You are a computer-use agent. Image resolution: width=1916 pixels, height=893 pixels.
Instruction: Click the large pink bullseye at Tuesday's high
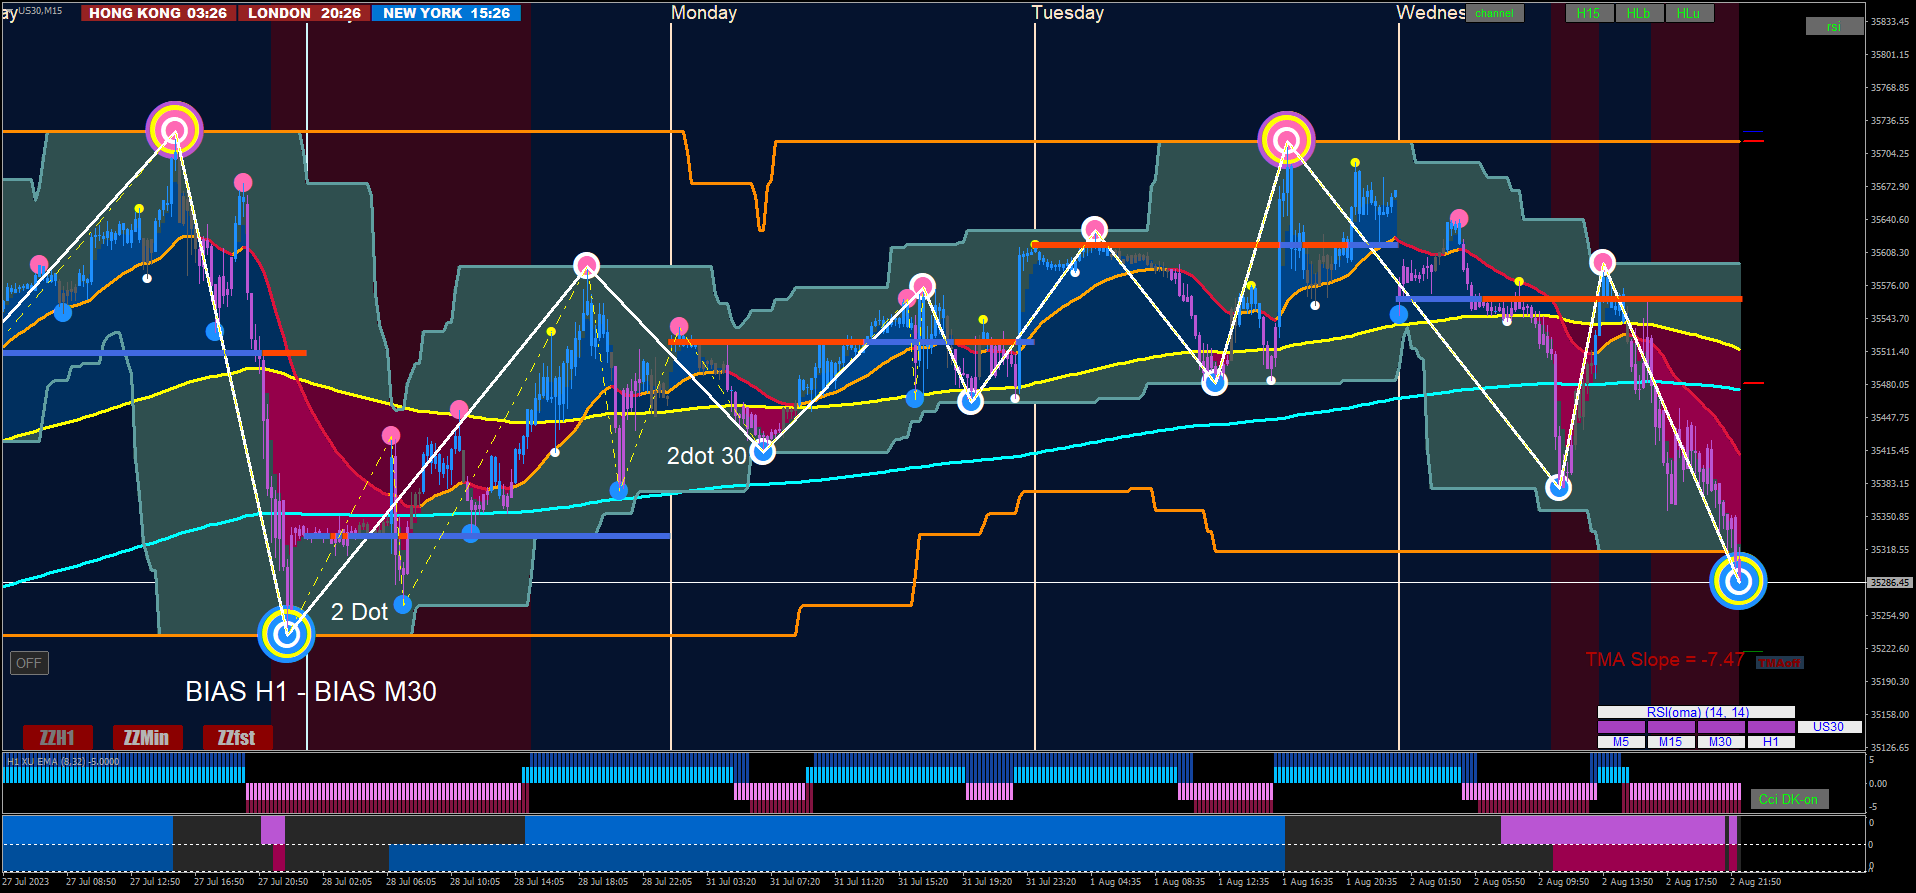1286,139
